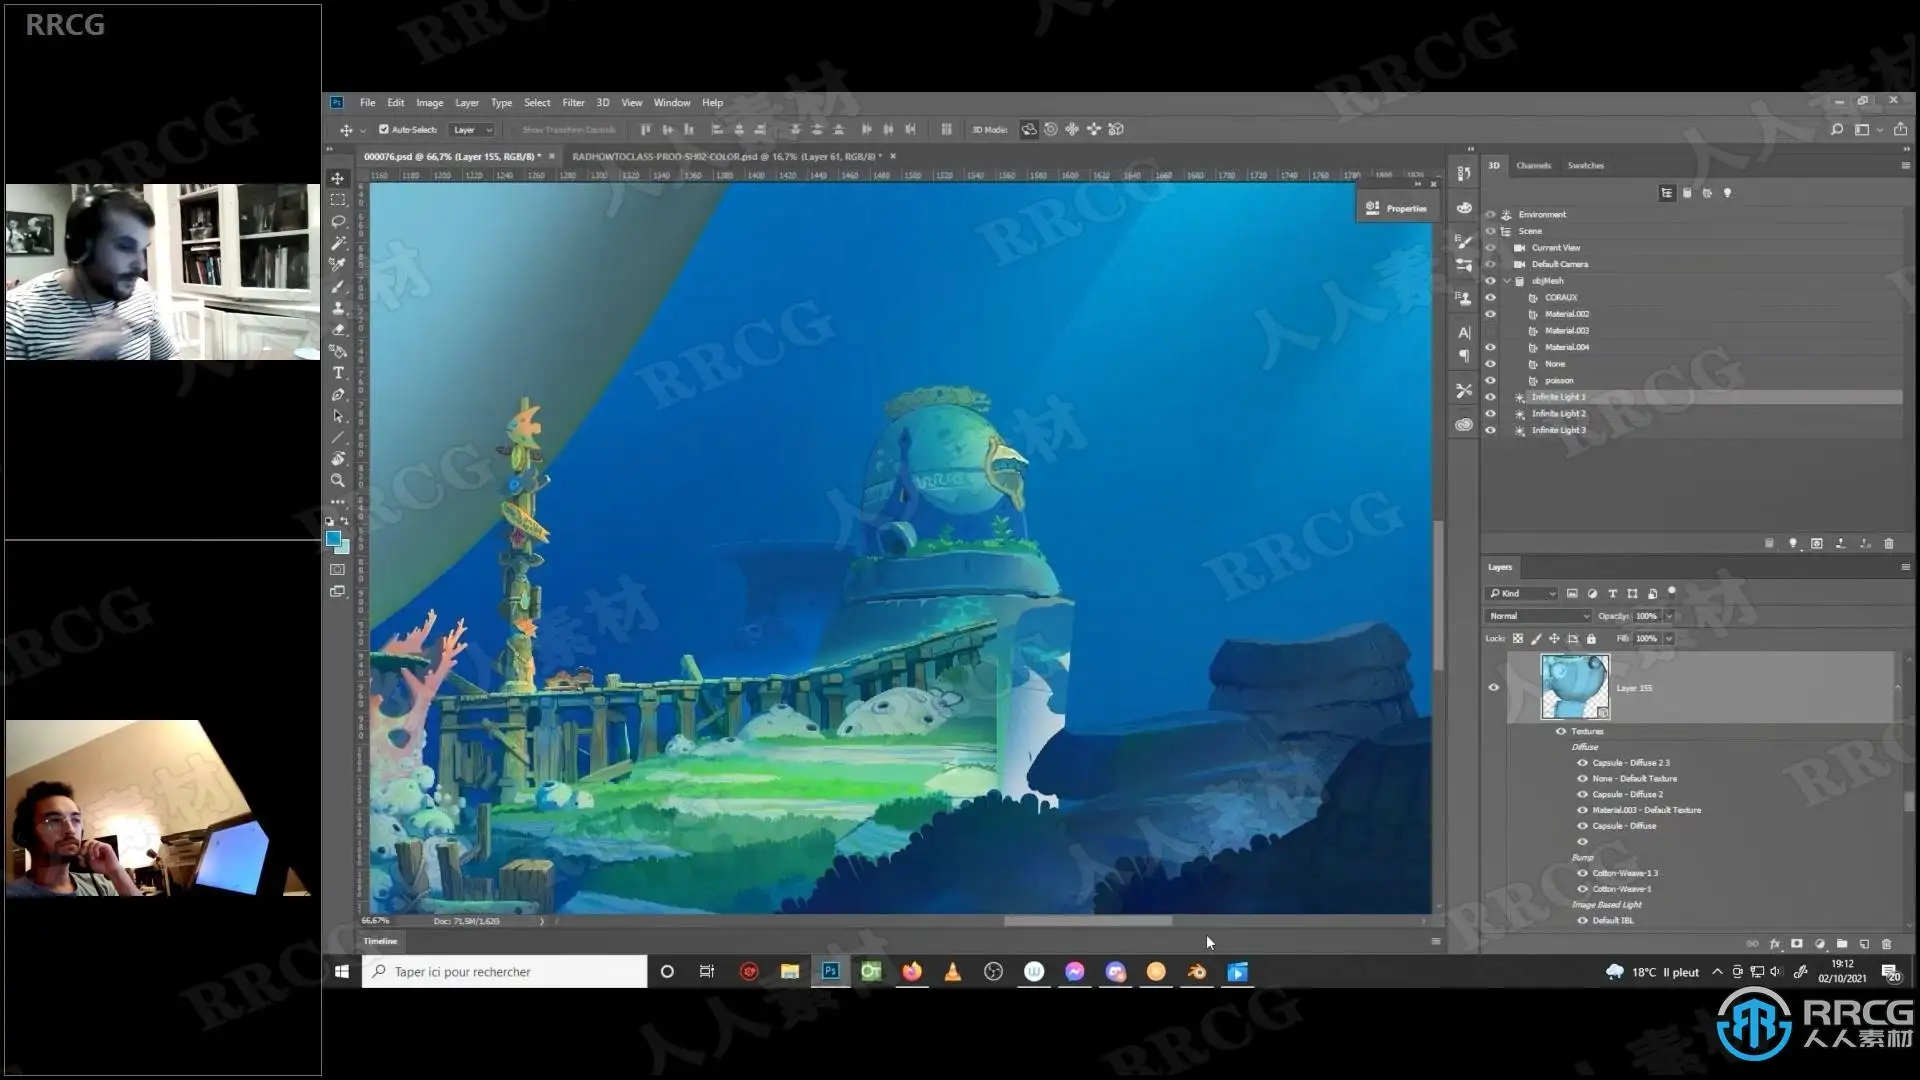Viewport: 1920px width, 1080px height.
Task: Filter 3D panel by lights
Action: click(1727, 193)
